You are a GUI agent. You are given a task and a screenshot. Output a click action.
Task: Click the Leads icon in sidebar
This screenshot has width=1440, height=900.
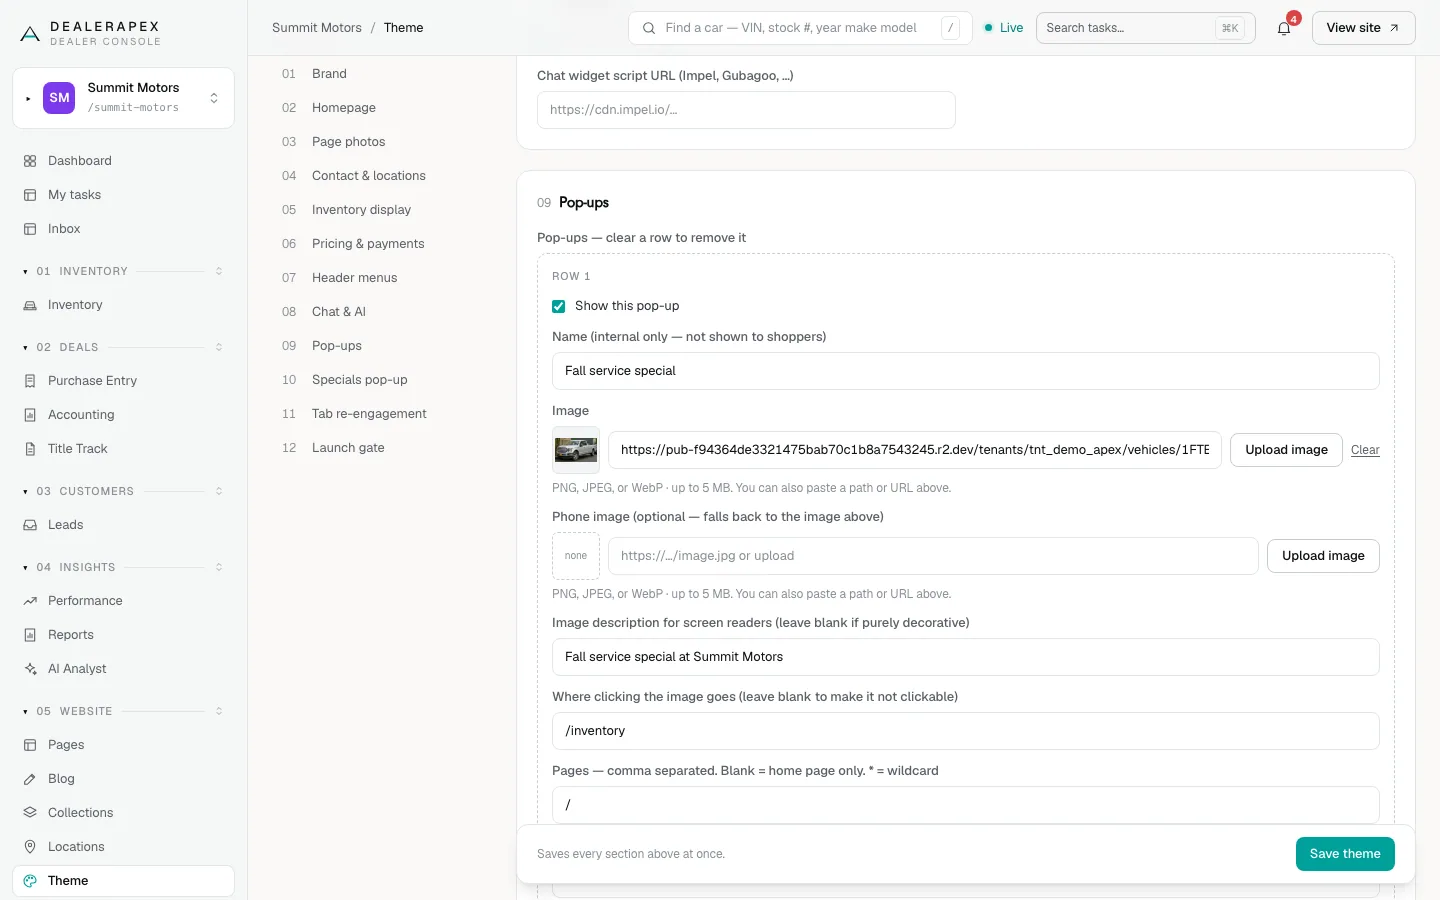tap(30, 525)
